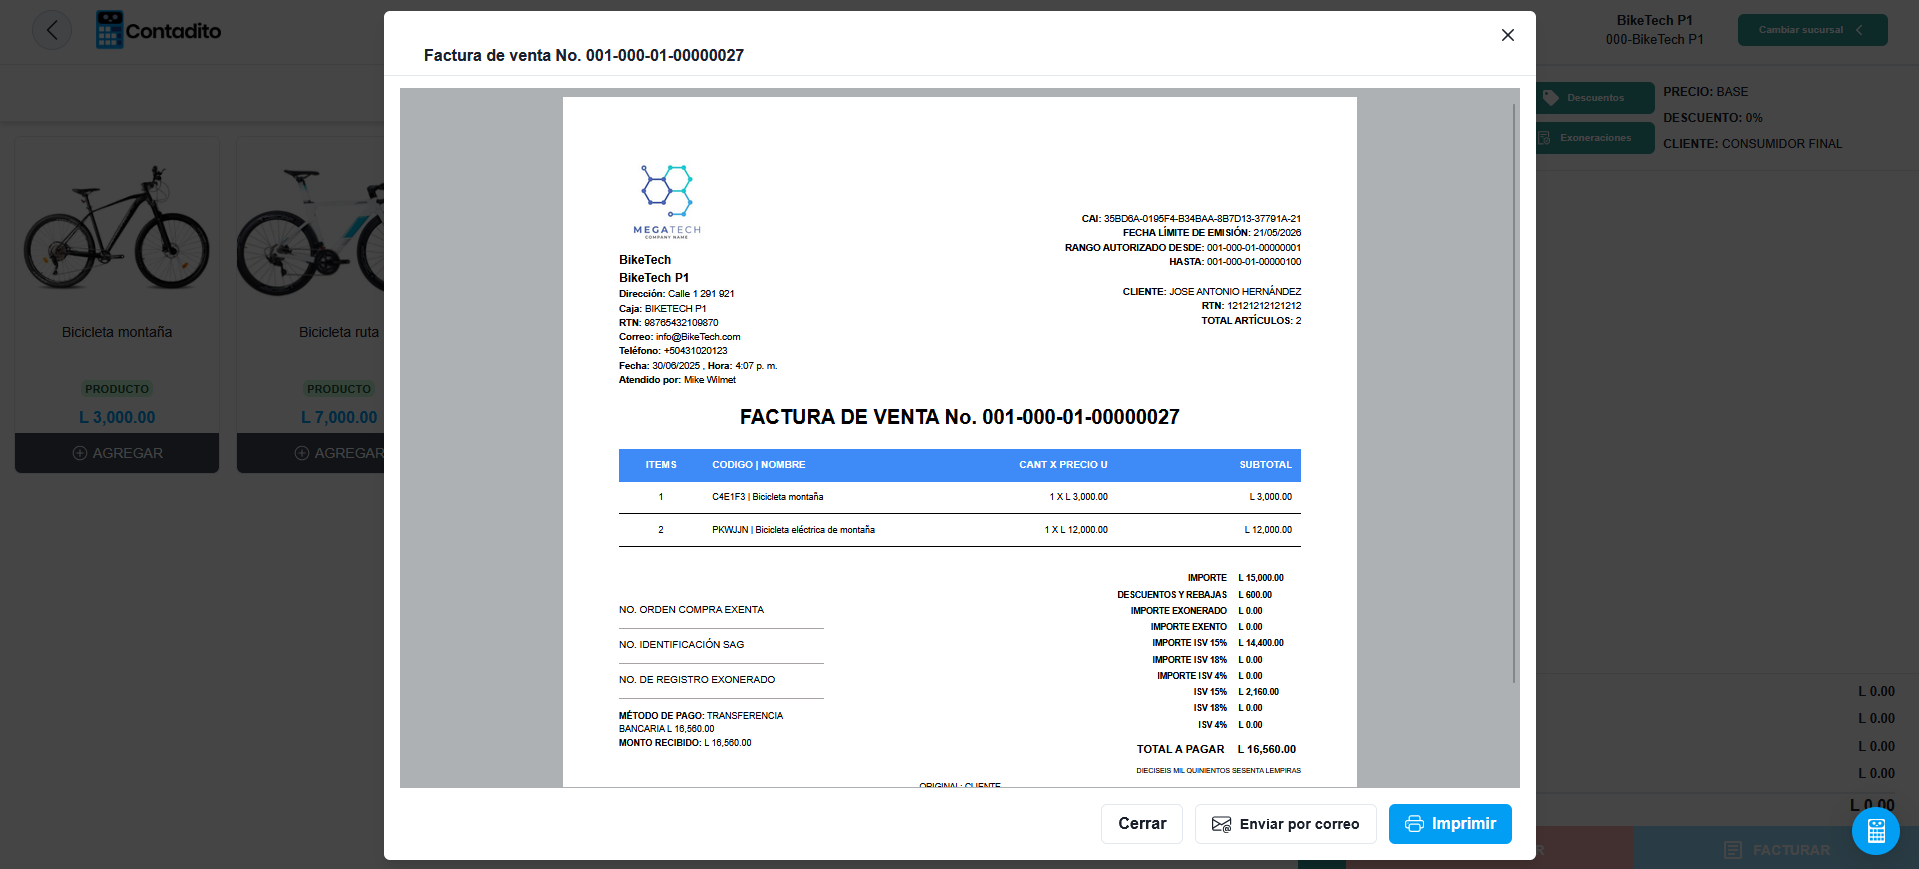Image resolution: width=1919 pixels, height=869 pixels.
Task: Open the calculator floating button
Action: click(1876, 831)
